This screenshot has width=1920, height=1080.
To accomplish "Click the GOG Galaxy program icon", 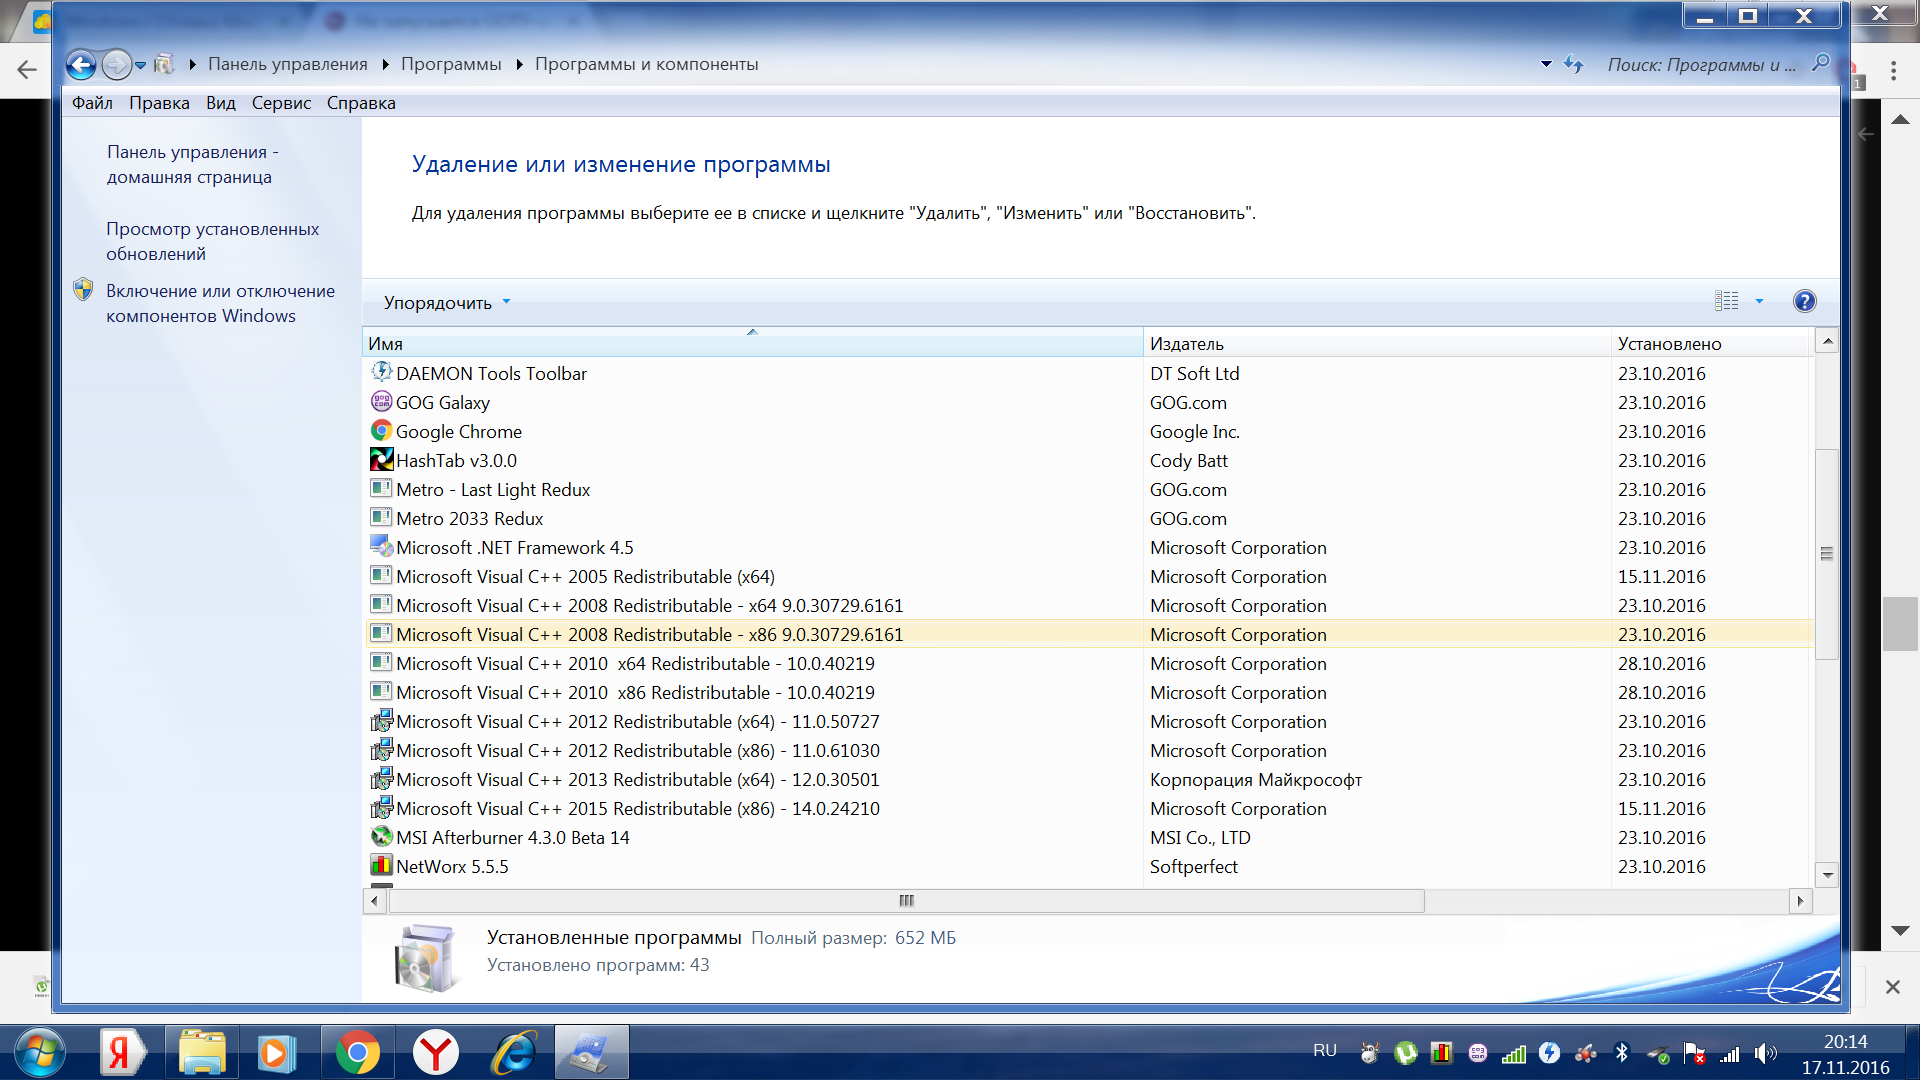I will click(x=381, y=402).
